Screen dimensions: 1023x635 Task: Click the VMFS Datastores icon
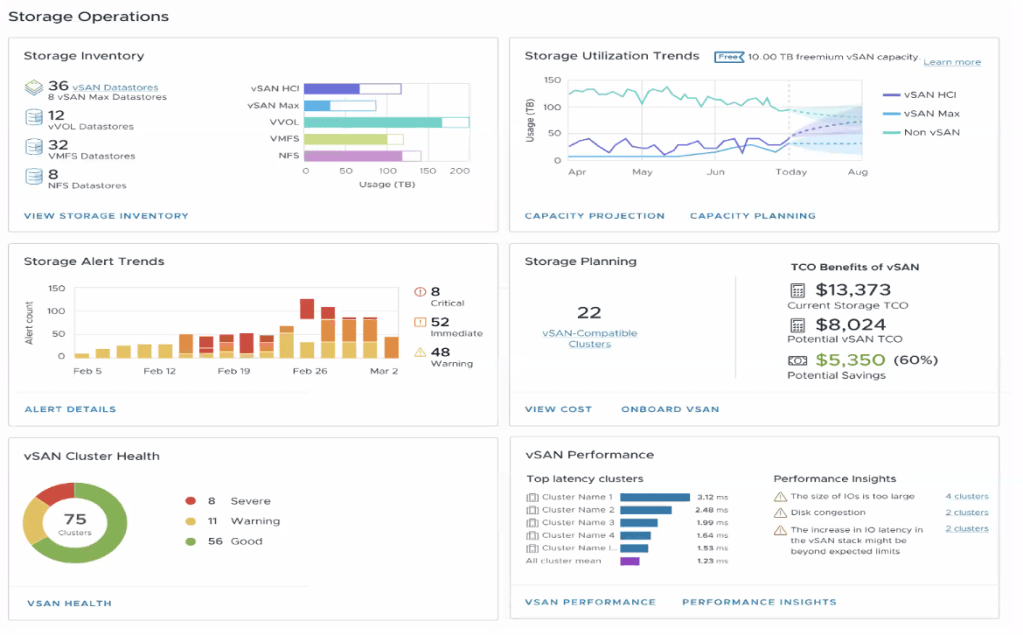[32, 147]
